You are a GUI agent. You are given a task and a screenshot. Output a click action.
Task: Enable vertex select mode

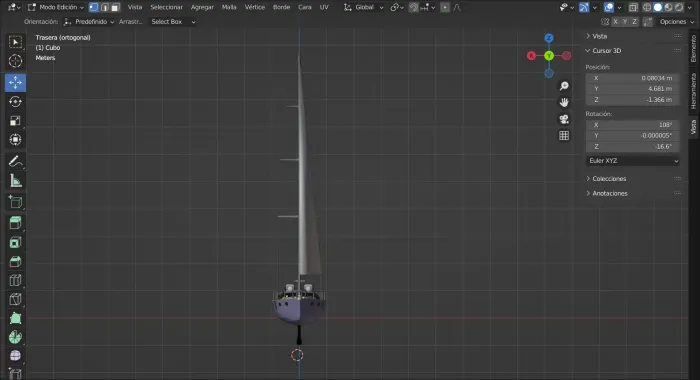[x=93, y=7]
